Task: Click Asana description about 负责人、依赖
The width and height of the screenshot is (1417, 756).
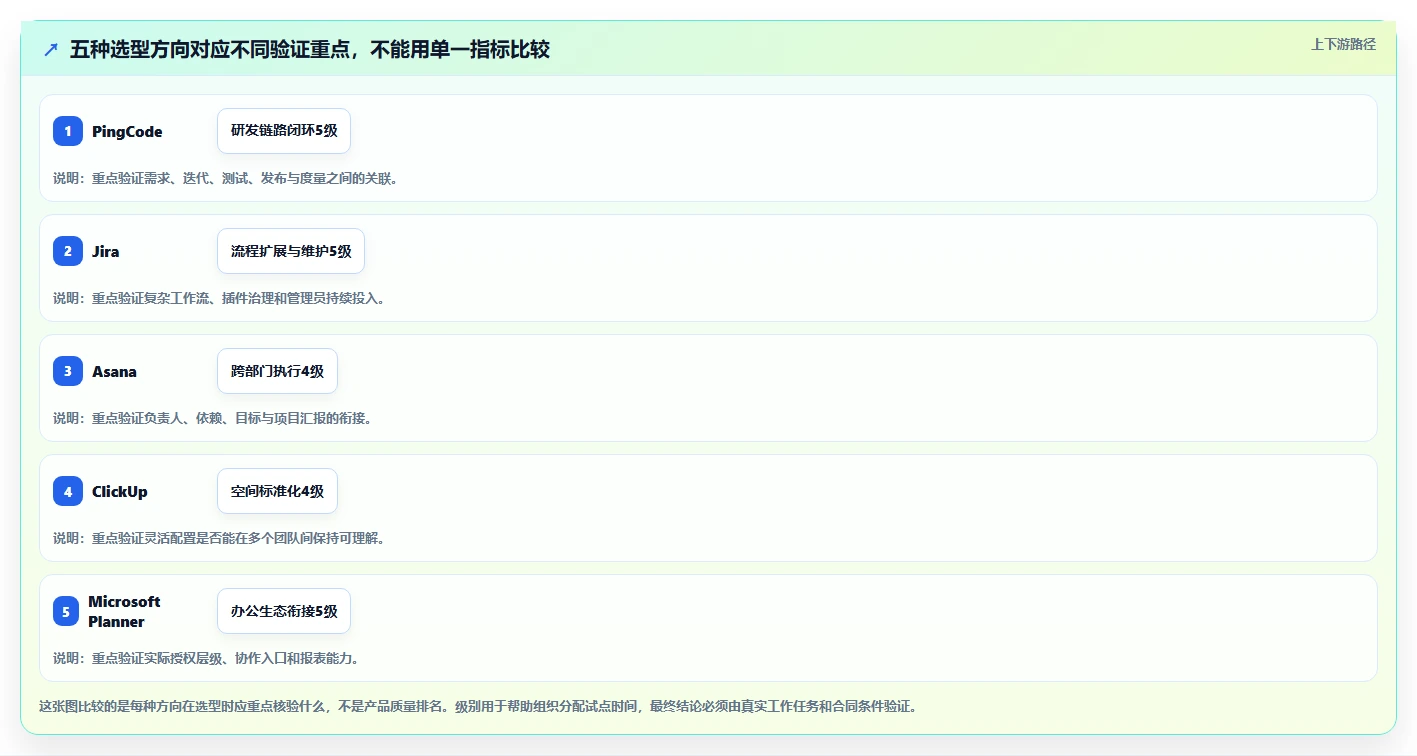Action: (212, 418)
